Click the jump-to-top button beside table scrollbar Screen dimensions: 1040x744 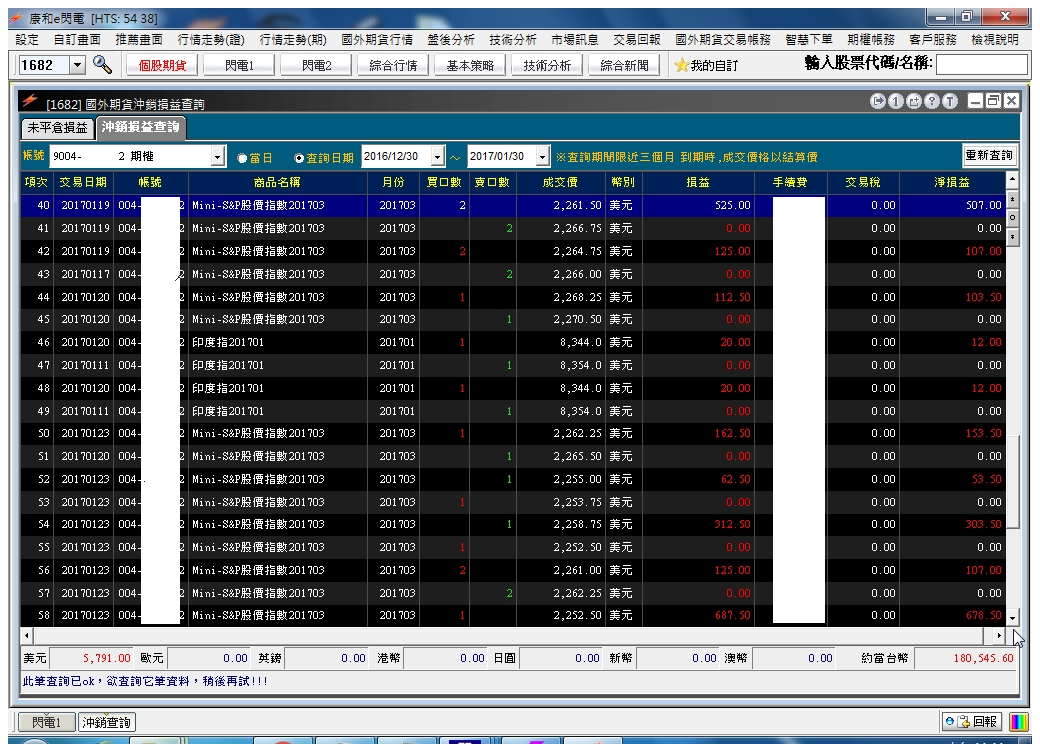click(x=1012, y=198)
